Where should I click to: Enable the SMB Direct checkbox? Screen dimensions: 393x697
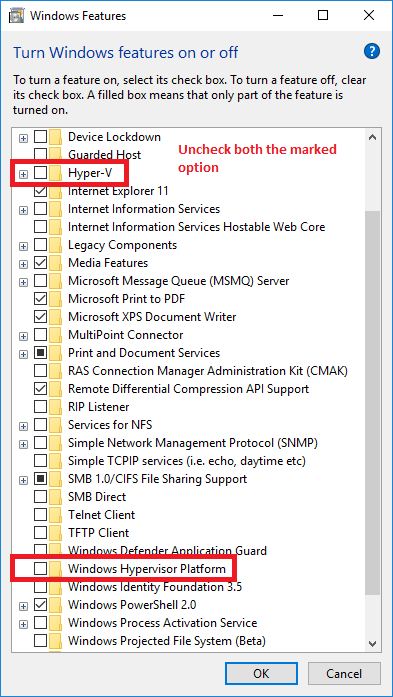(x=40, y=497)
